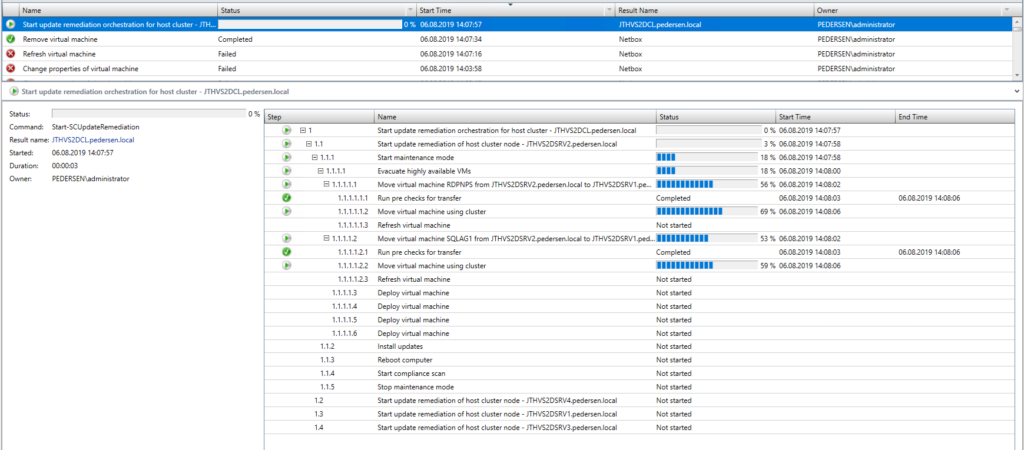Open Owner column filter dropdown
Screen dimensions: 1024x450
tap(1008, 10)
